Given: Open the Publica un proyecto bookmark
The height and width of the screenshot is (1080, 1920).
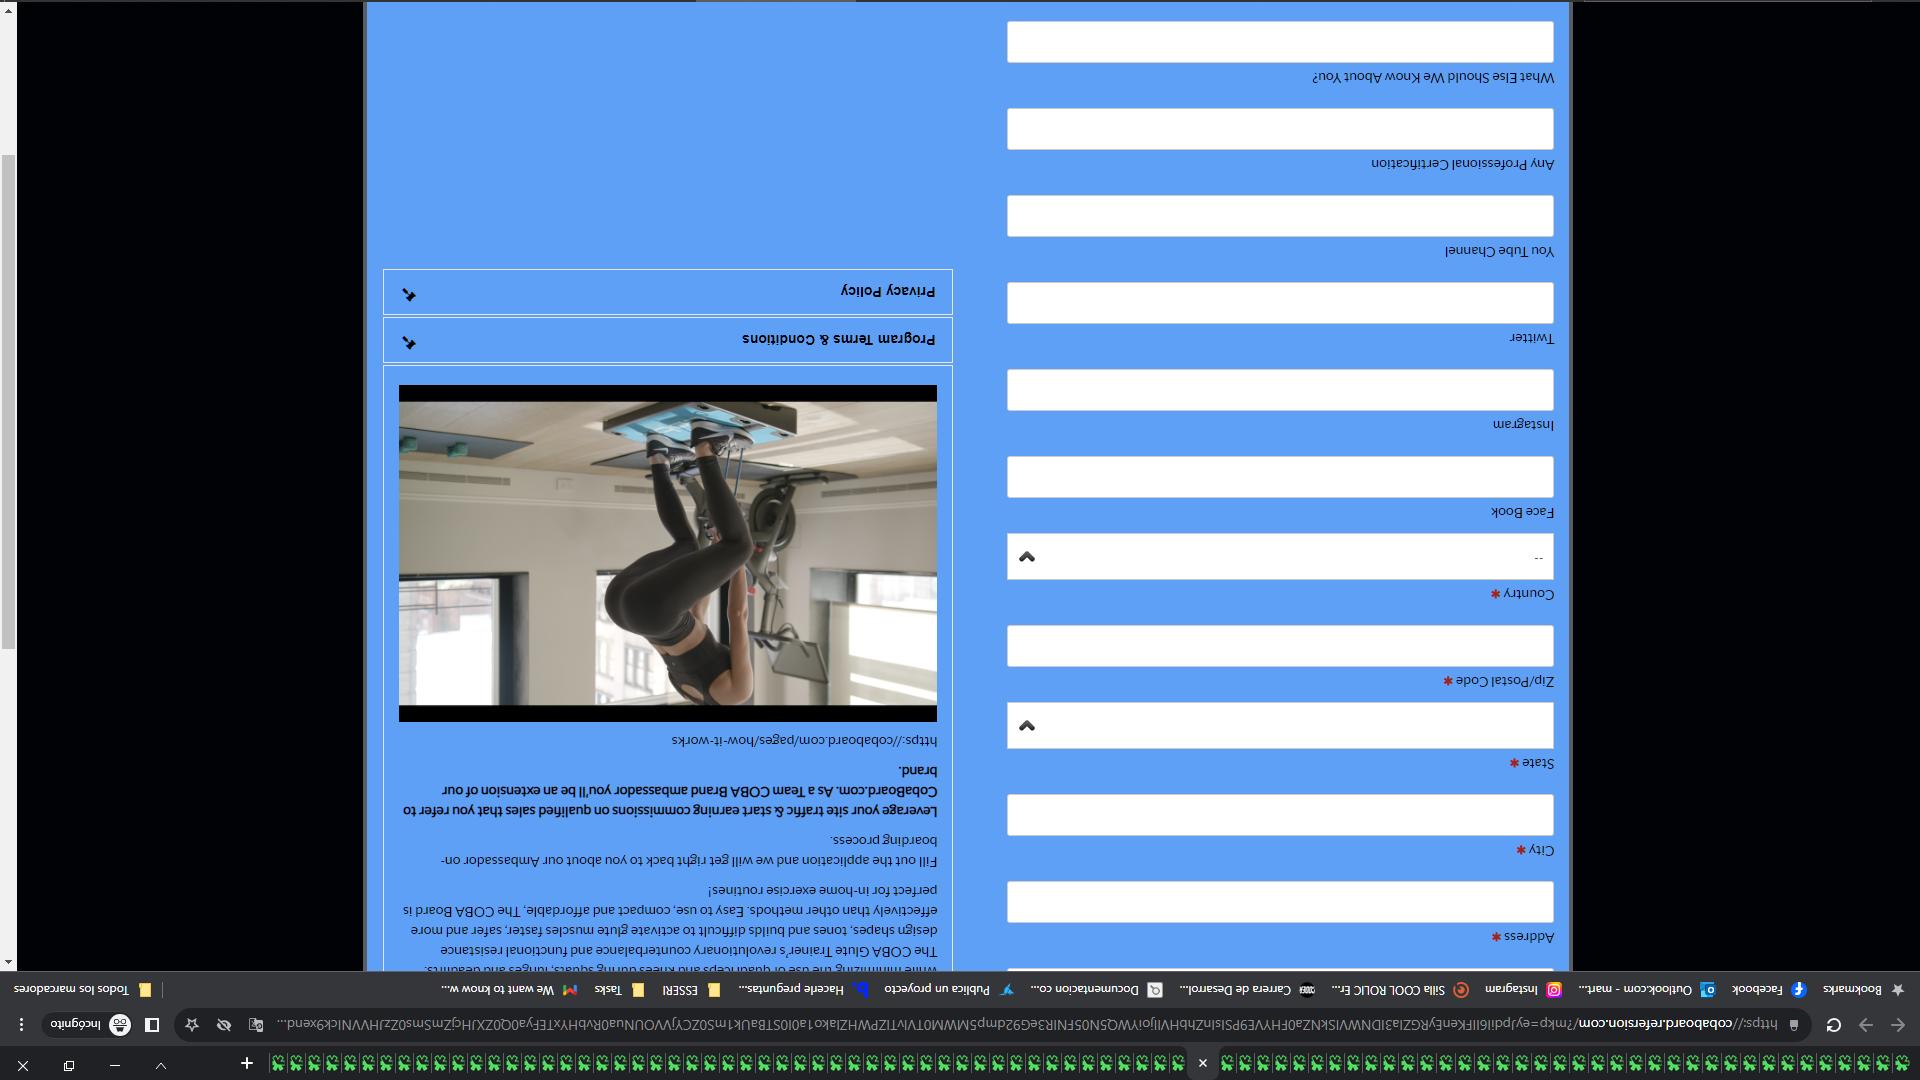Looking at the screenshot, I should pos(948,990).
